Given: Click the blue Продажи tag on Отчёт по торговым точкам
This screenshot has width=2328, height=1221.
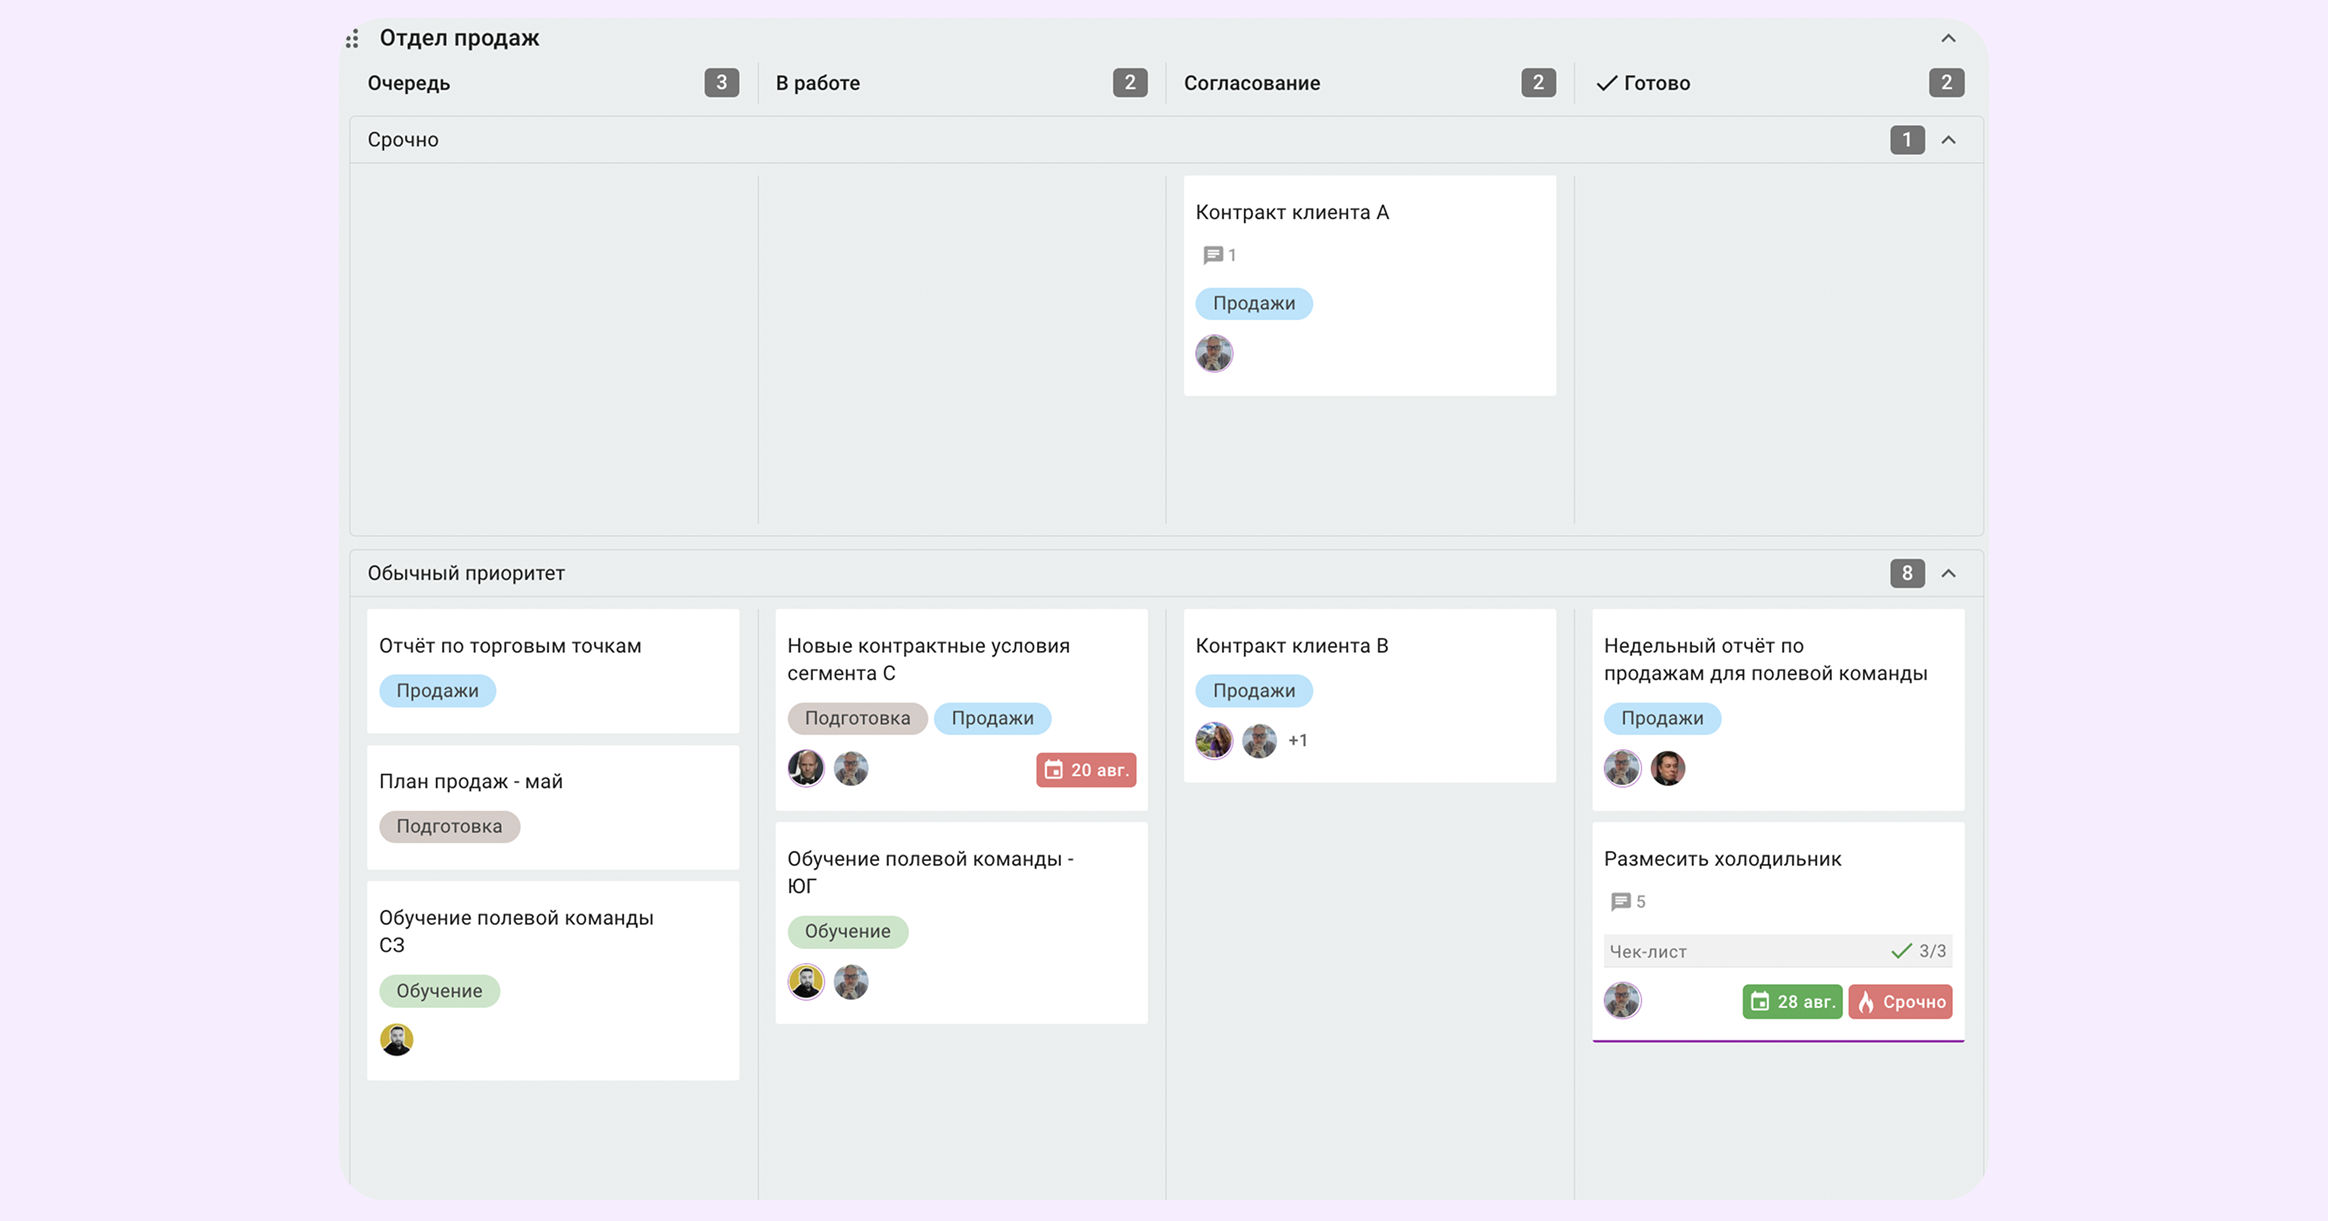Looking at the screenshot, I should click(x=437, y=691).
